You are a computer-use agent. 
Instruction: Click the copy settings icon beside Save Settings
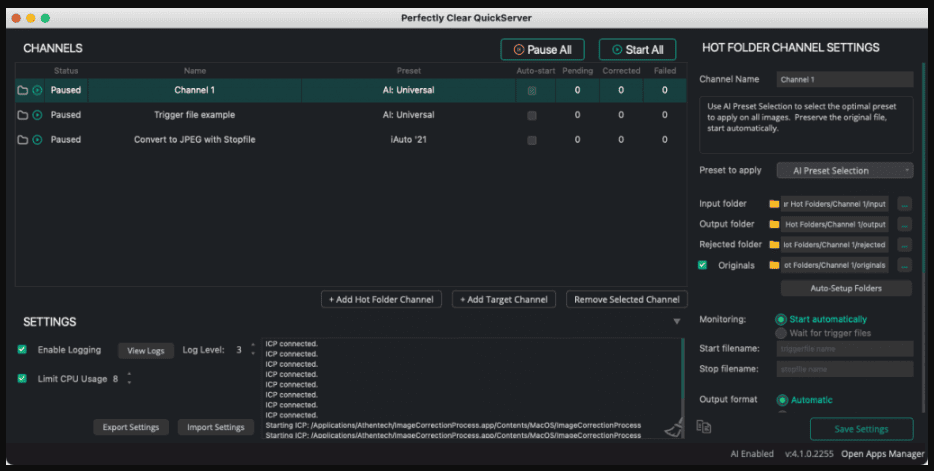click(703, 427)
